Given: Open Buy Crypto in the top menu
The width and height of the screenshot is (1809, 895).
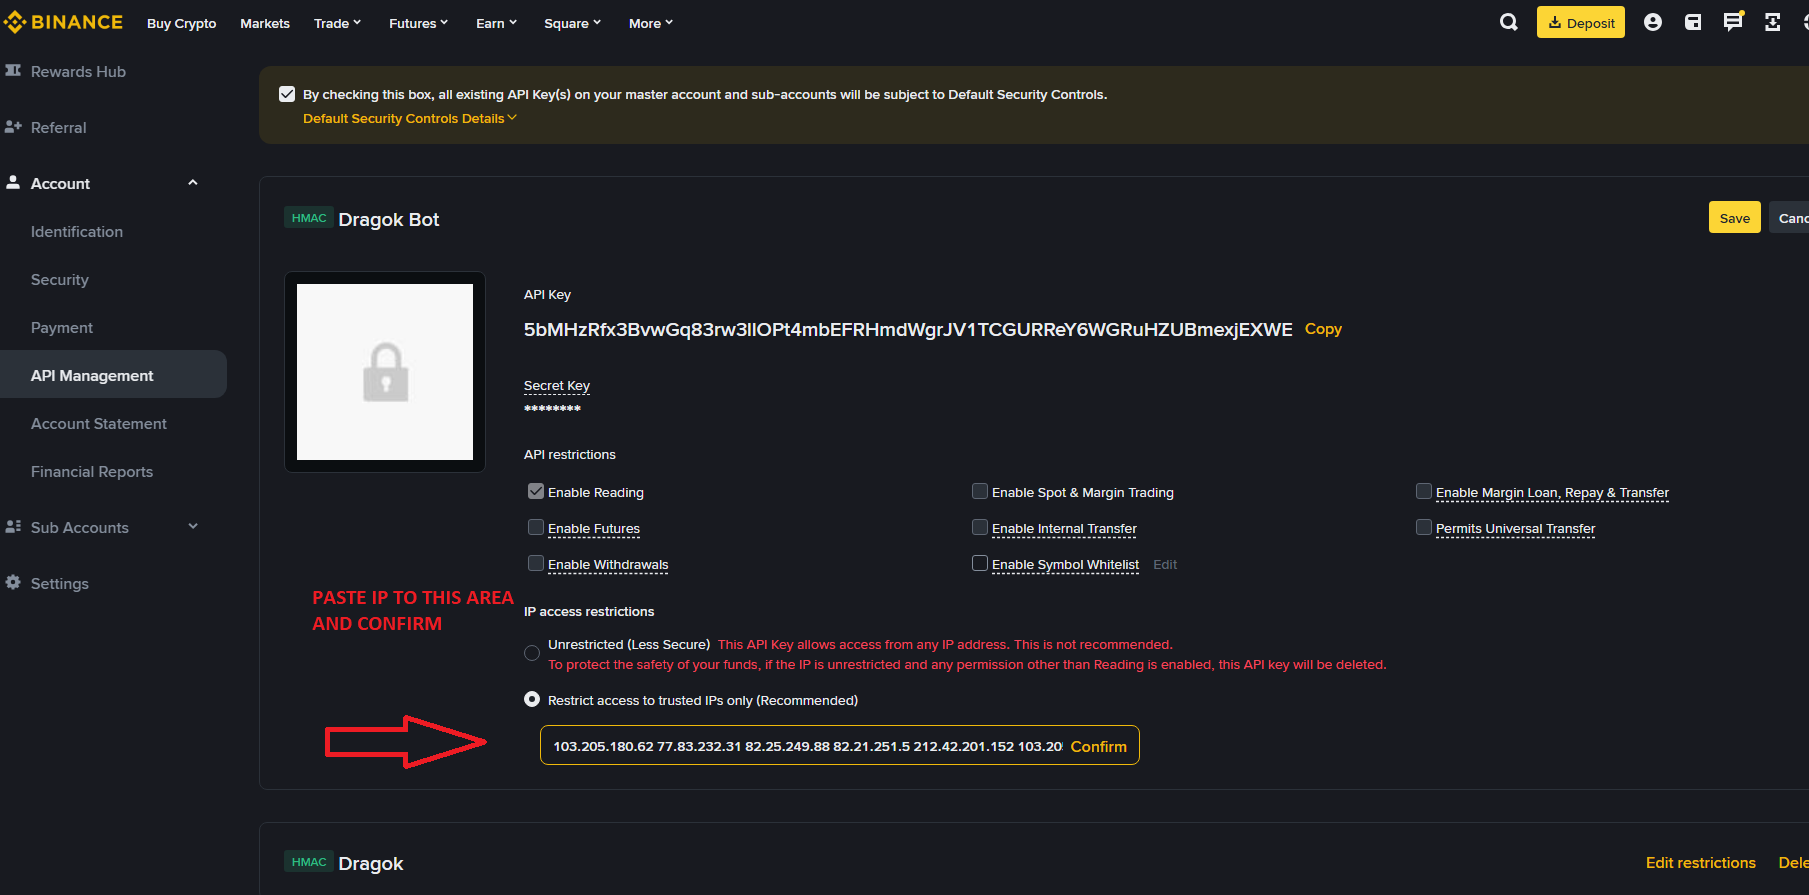Looking at the screenshot, I should (181, 23).
